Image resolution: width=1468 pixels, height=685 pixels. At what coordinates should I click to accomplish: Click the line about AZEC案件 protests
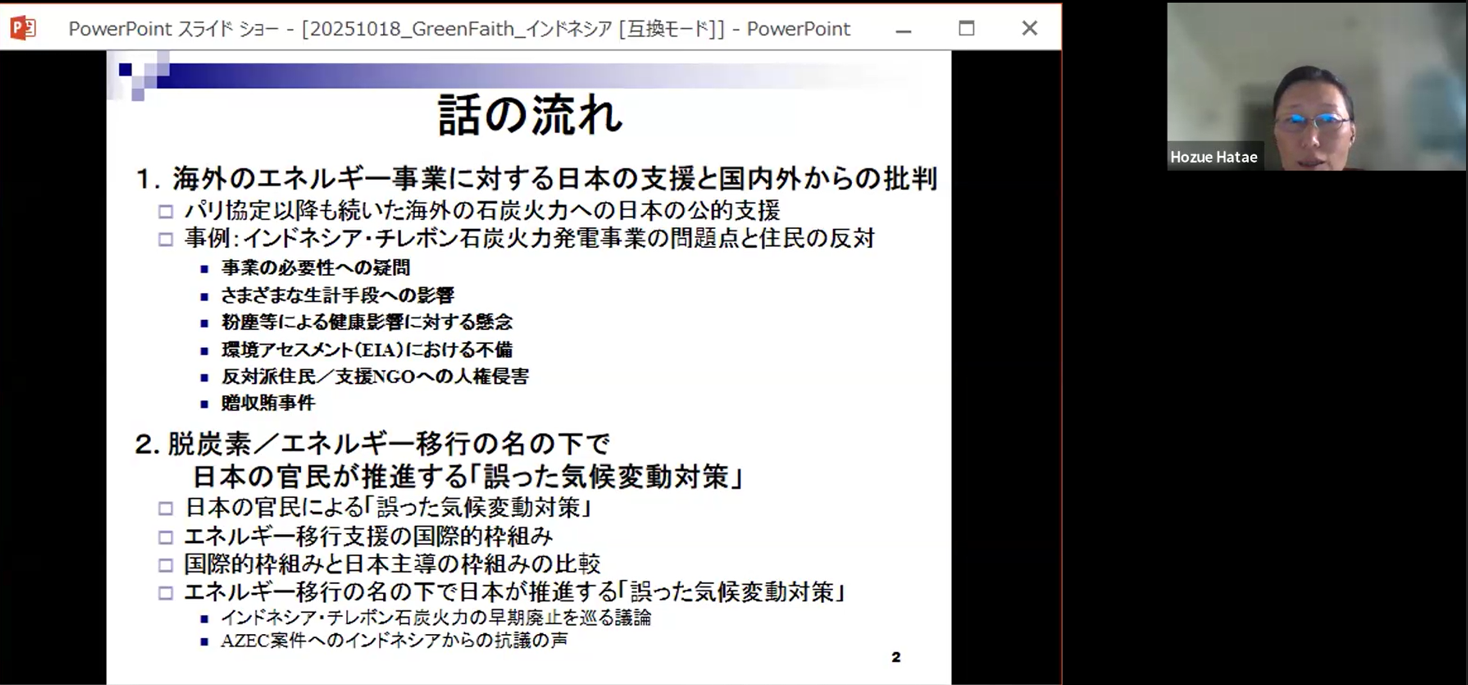393,641
